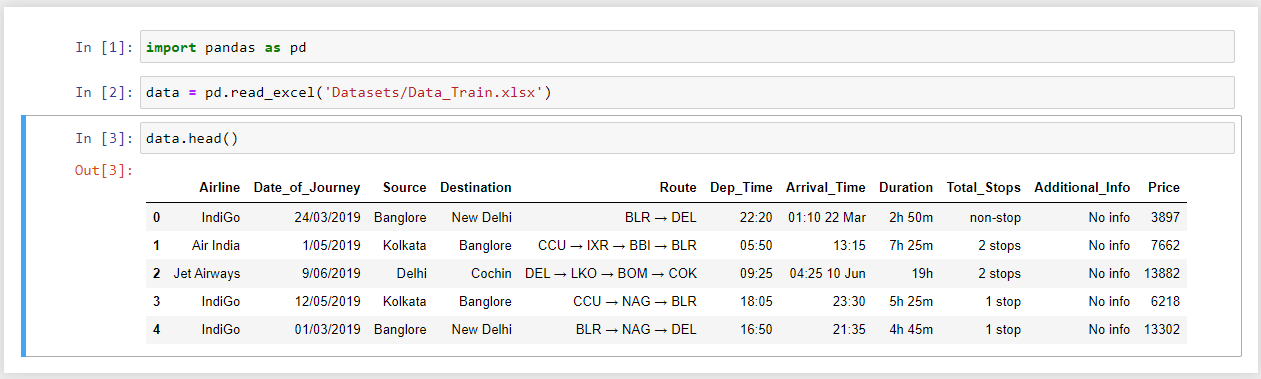Image resolution: width=1261 pixels, height=379 pixels.
Task: Click the Route column header
Action: click(678, 187)
